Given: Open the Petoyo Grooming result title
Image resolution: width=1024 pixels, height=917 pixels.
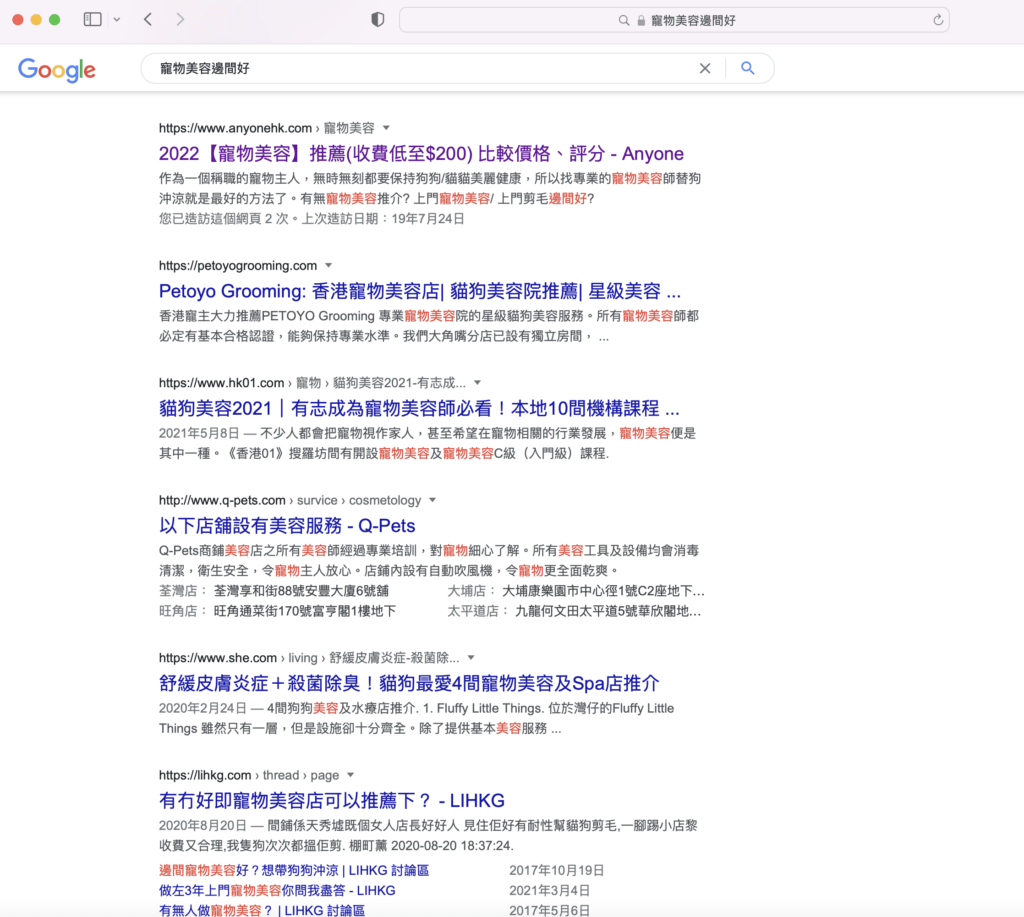Looking at the screenshot, I should click(x=420, y=291).
